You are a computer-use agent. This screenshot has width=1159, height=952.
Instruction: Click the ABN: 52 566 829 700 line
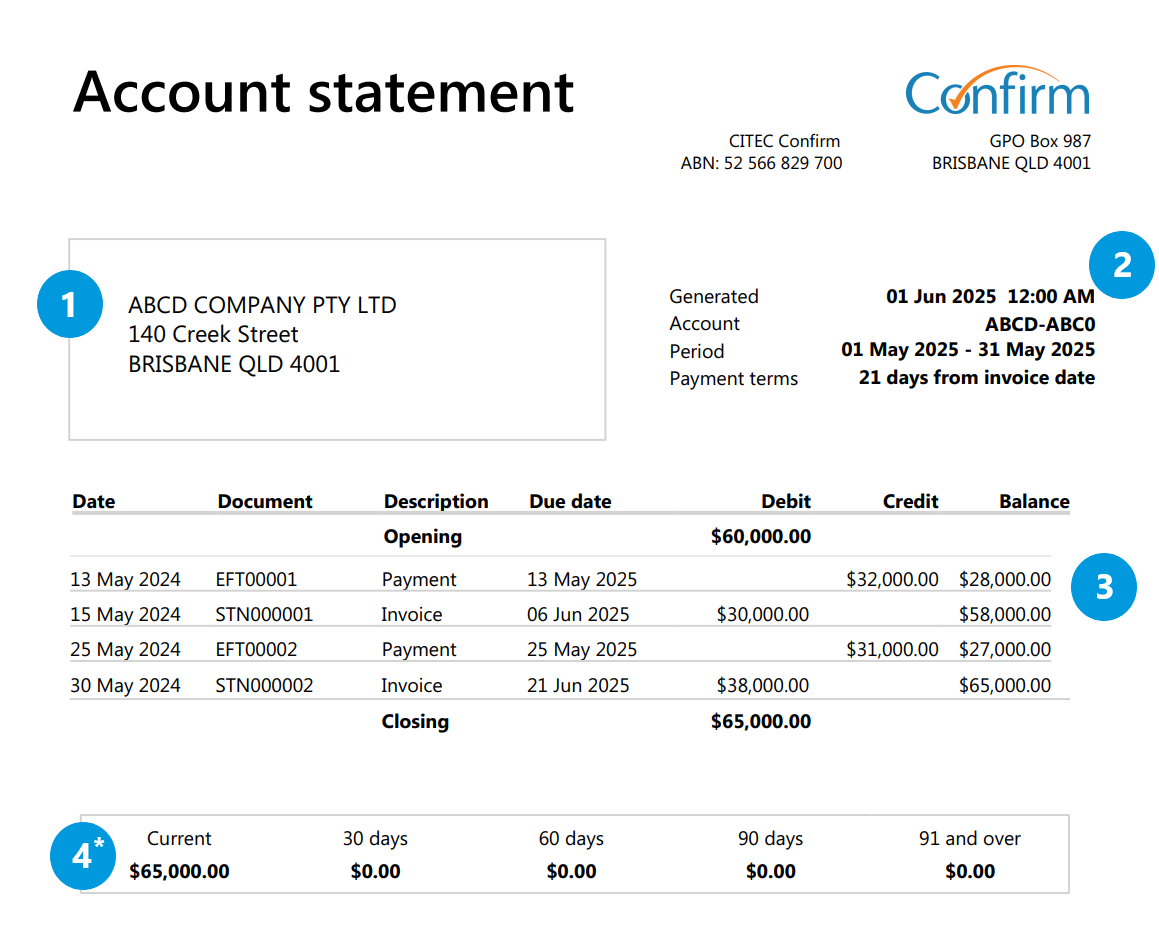[x=761, y=163]
